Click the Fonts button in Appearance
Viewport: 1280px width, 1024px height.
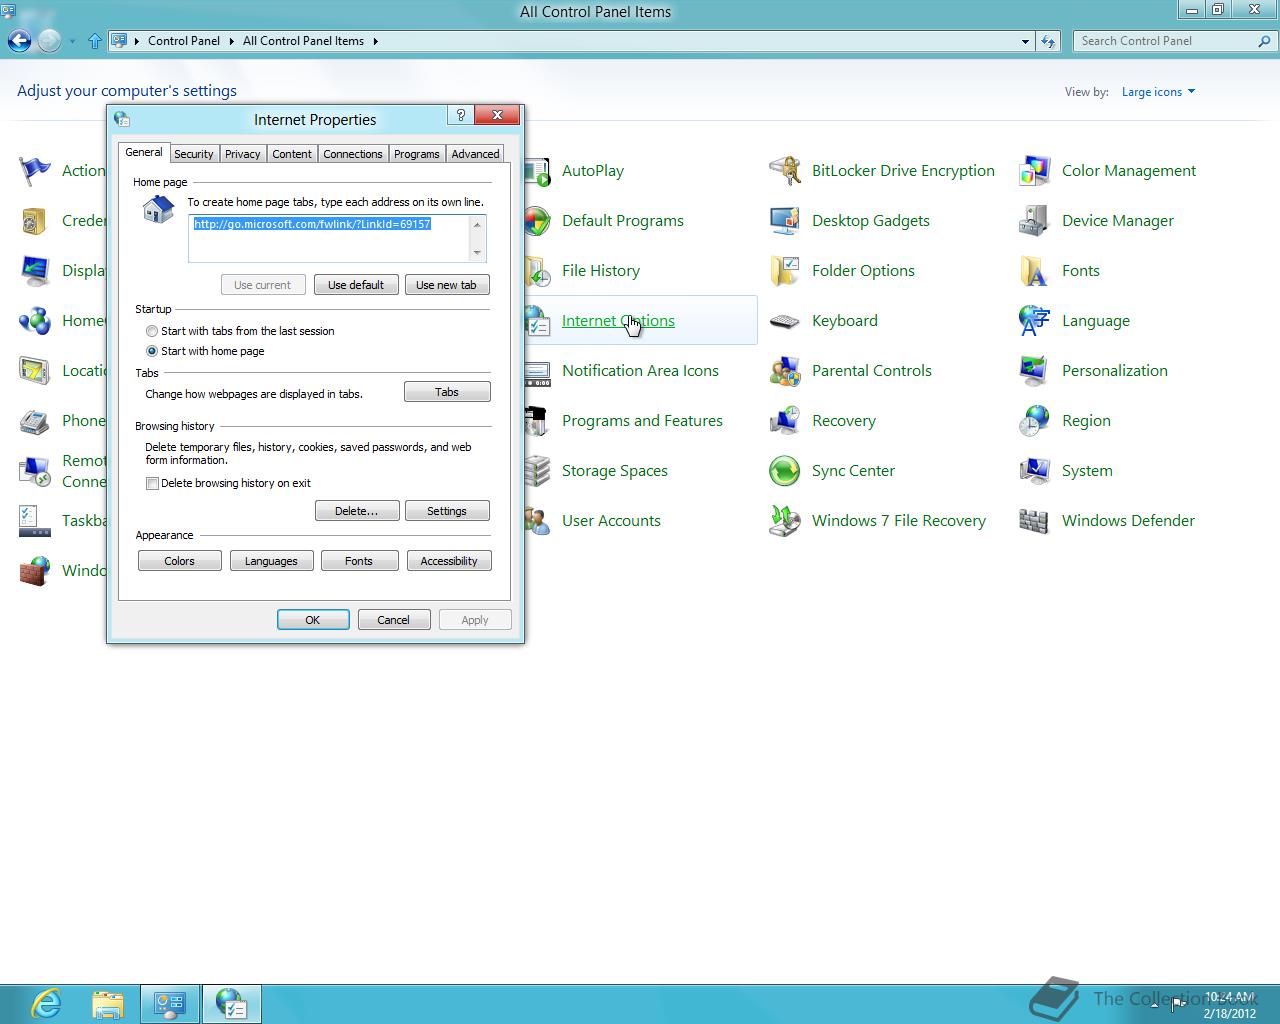359,561
